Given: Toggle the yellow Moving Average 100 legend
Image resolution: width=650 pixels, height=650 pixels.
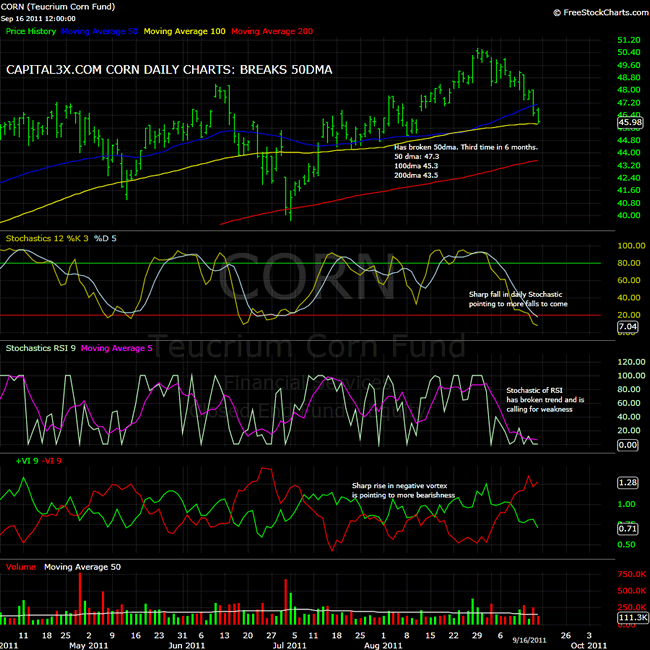Looking at the screenshot, I should tap(185, 31).
